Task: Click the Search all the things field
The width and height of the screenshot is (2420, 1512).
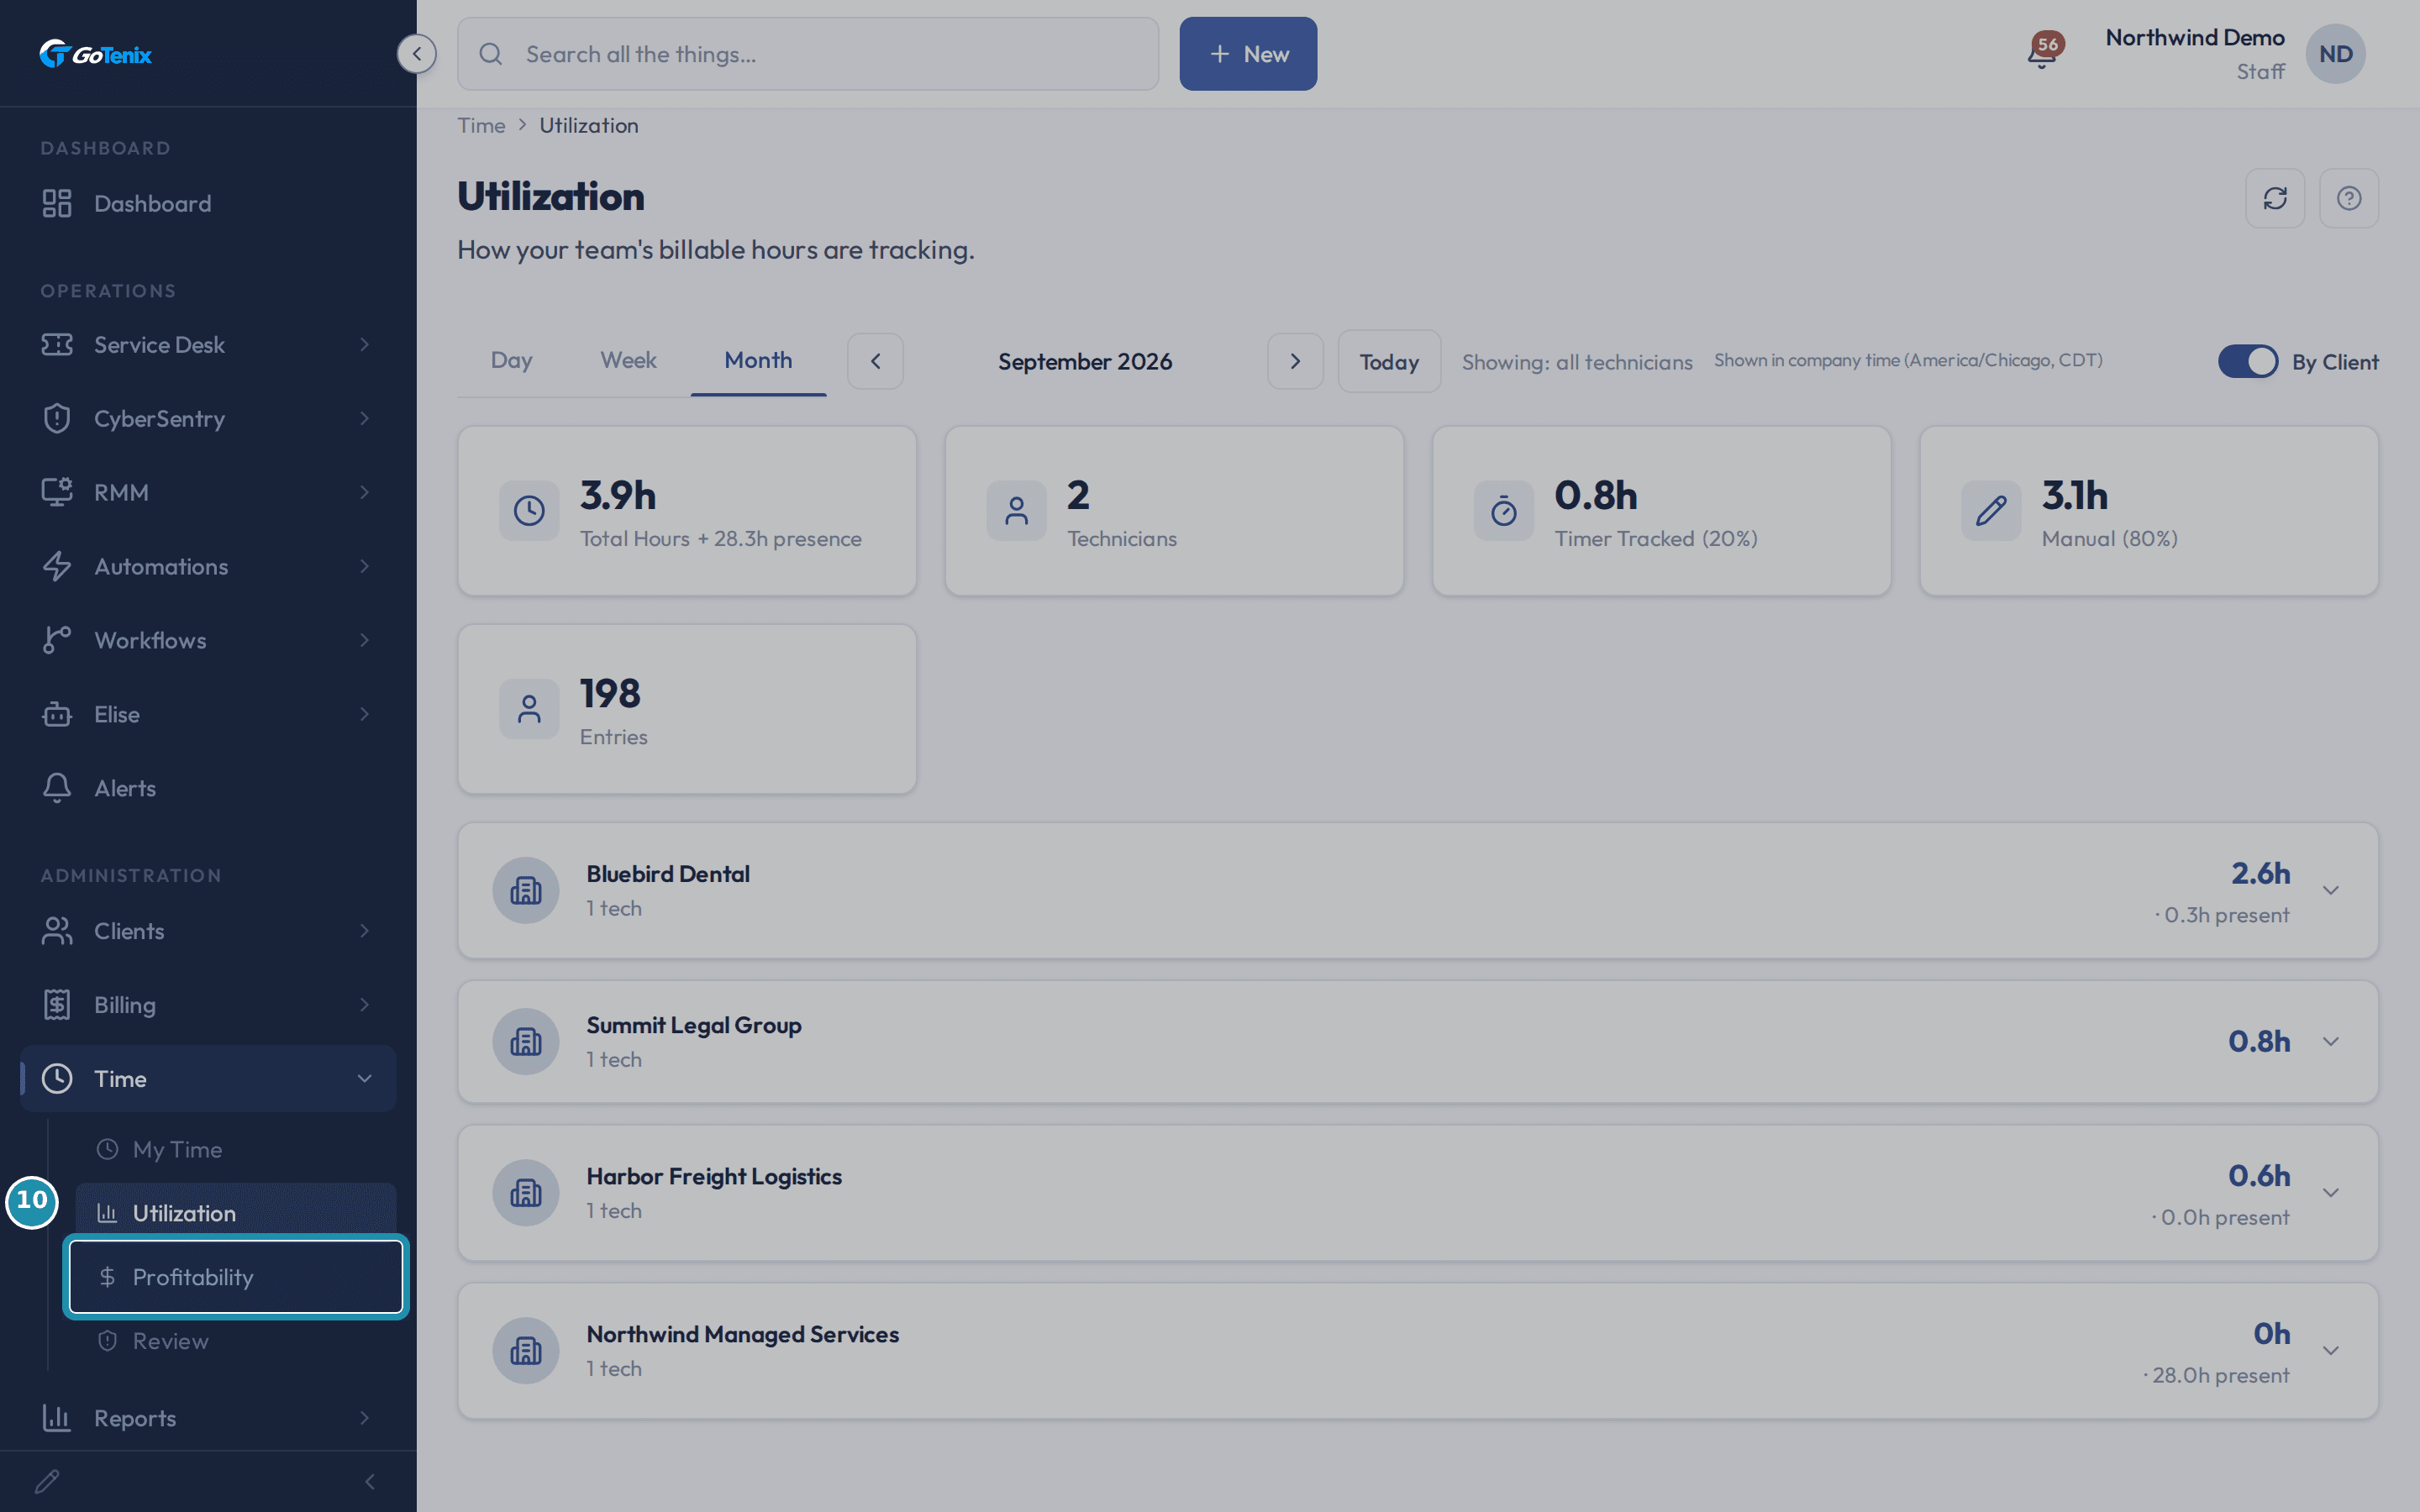Action: pyautogui.click(x=808, y=54)
